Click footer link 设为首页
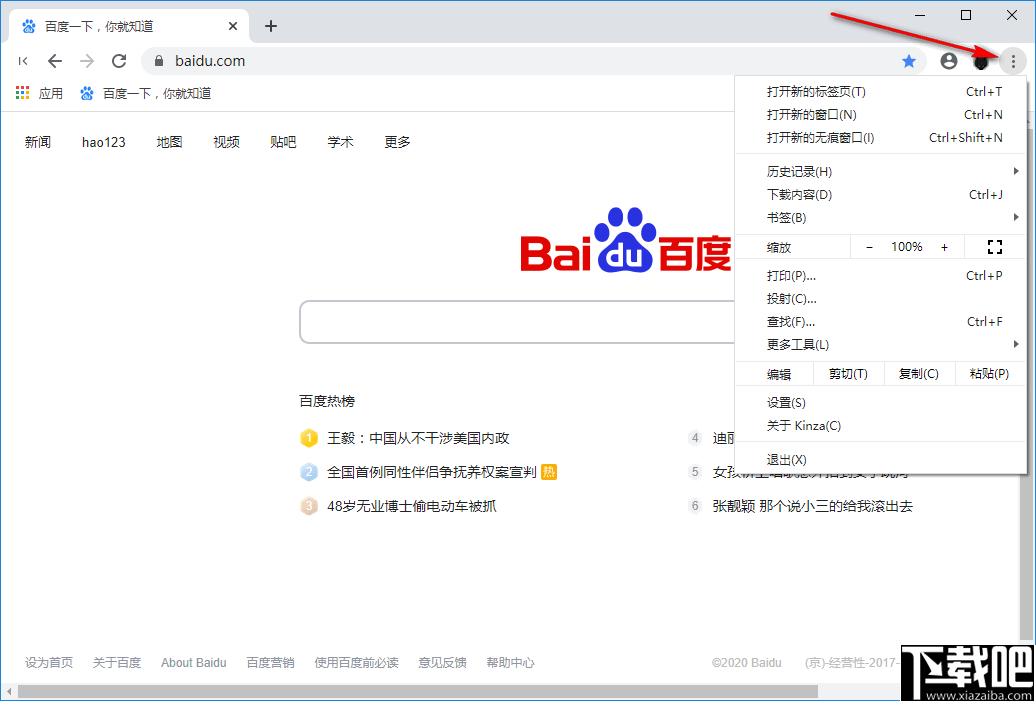 49,663
